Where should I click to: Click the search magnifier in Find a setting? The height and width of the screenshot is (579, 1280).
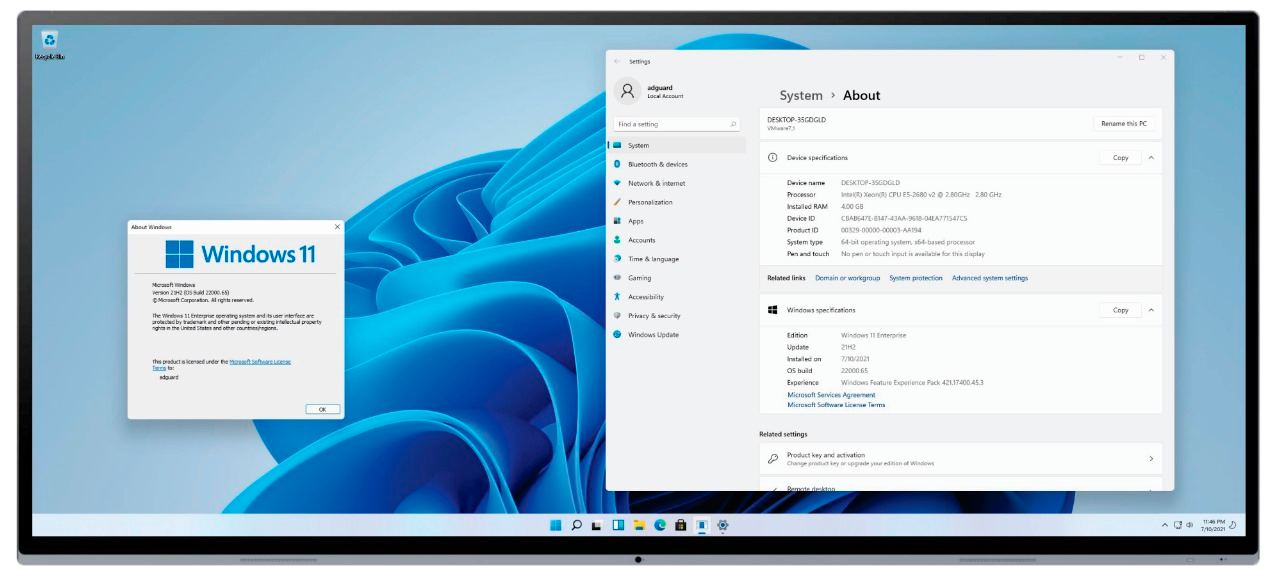[x=733, y=124]
